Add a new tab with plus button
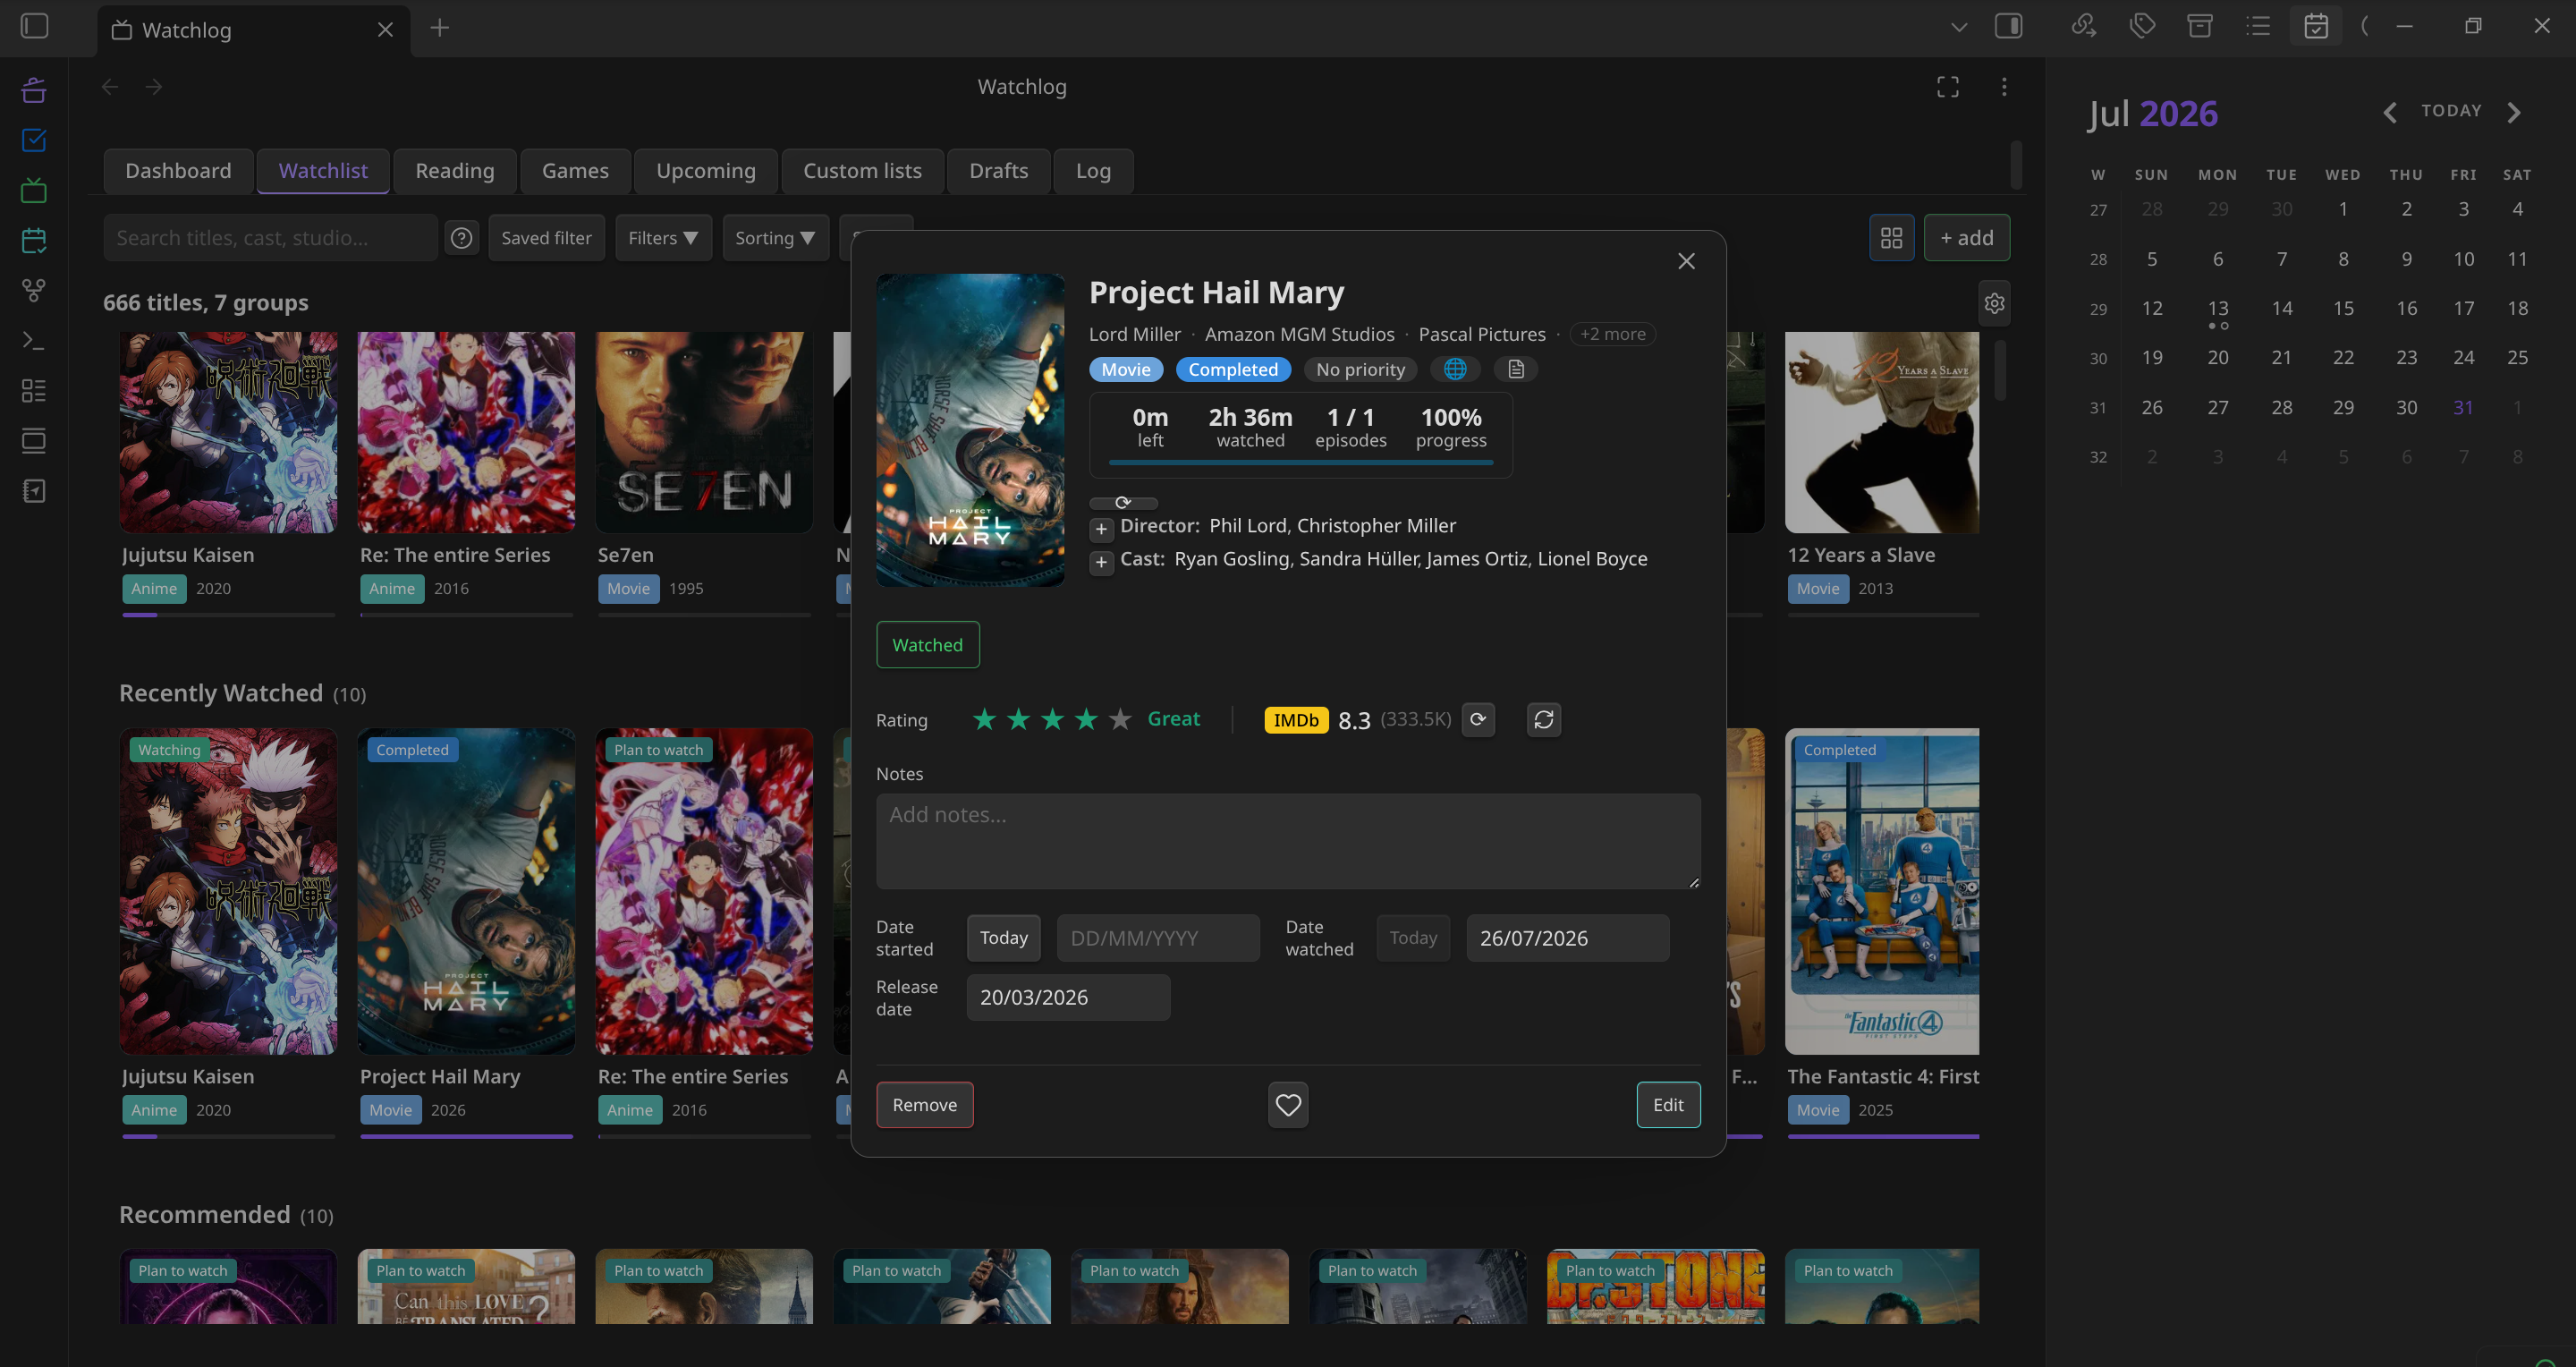Screen dimensions: 2576x1367 click(440, 28)
